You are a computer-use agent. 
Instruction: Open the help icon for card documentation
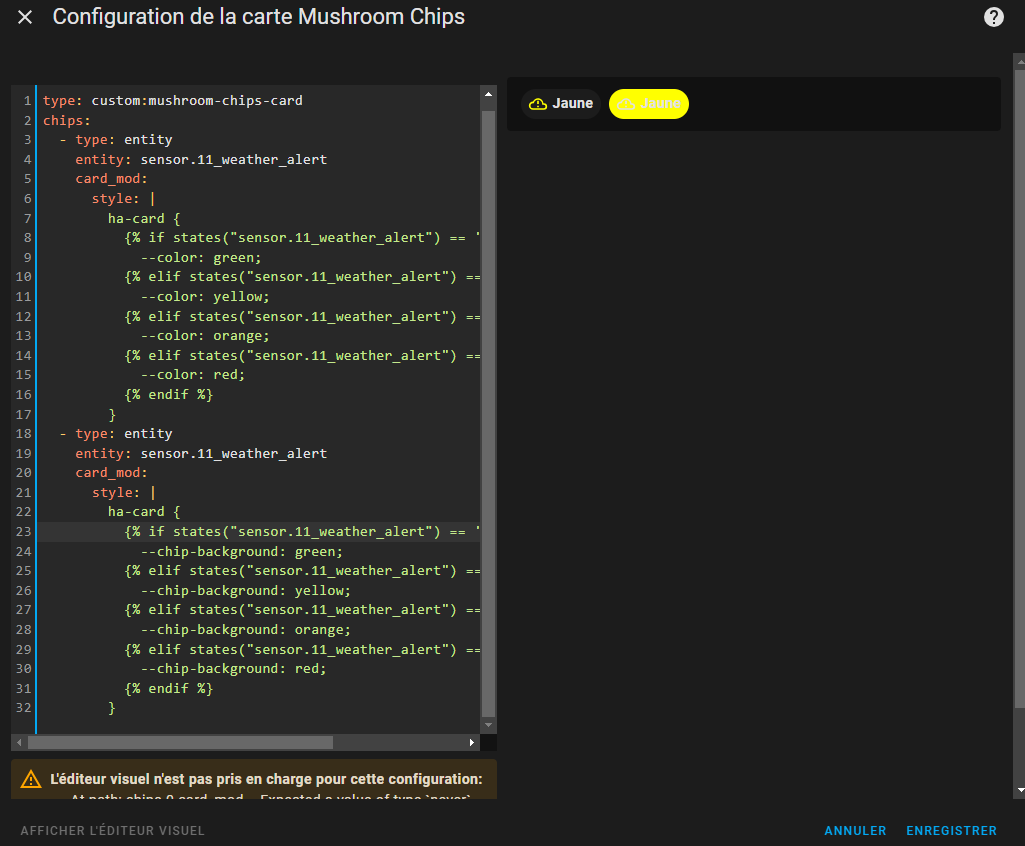tap(993, 17)
